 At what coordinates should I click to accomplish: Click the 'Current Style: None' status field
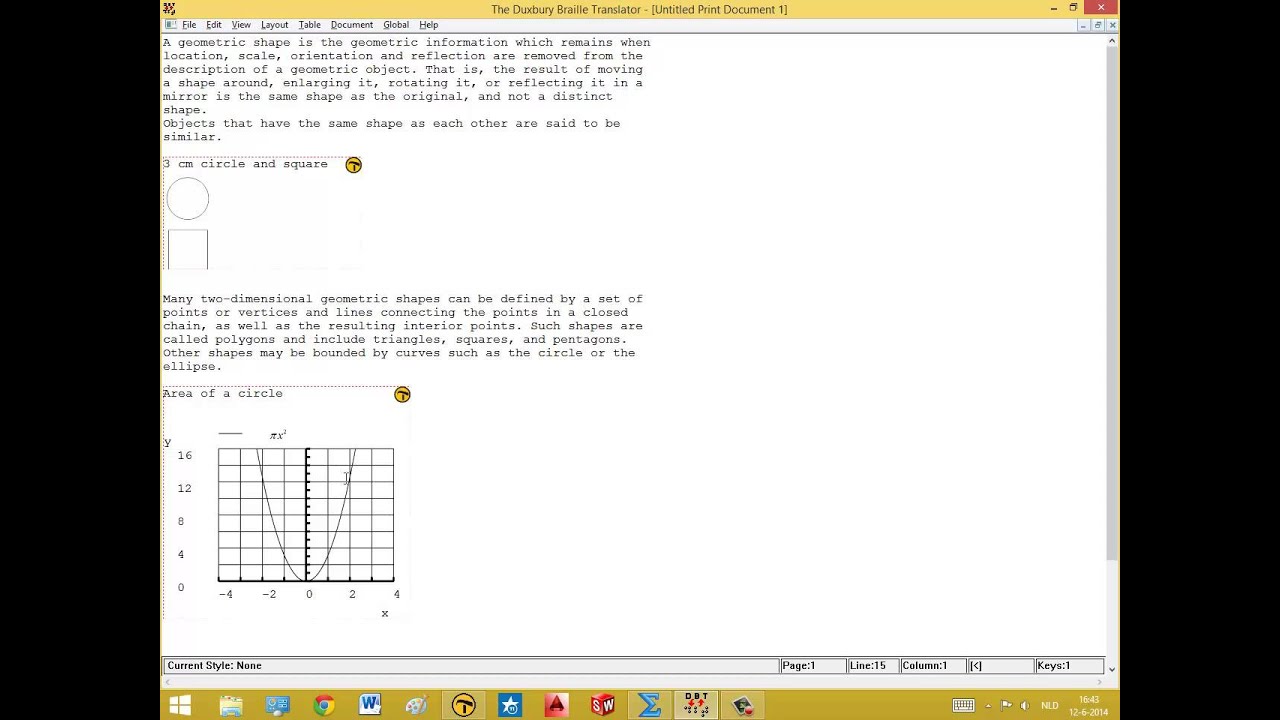(x=470, y=666)
